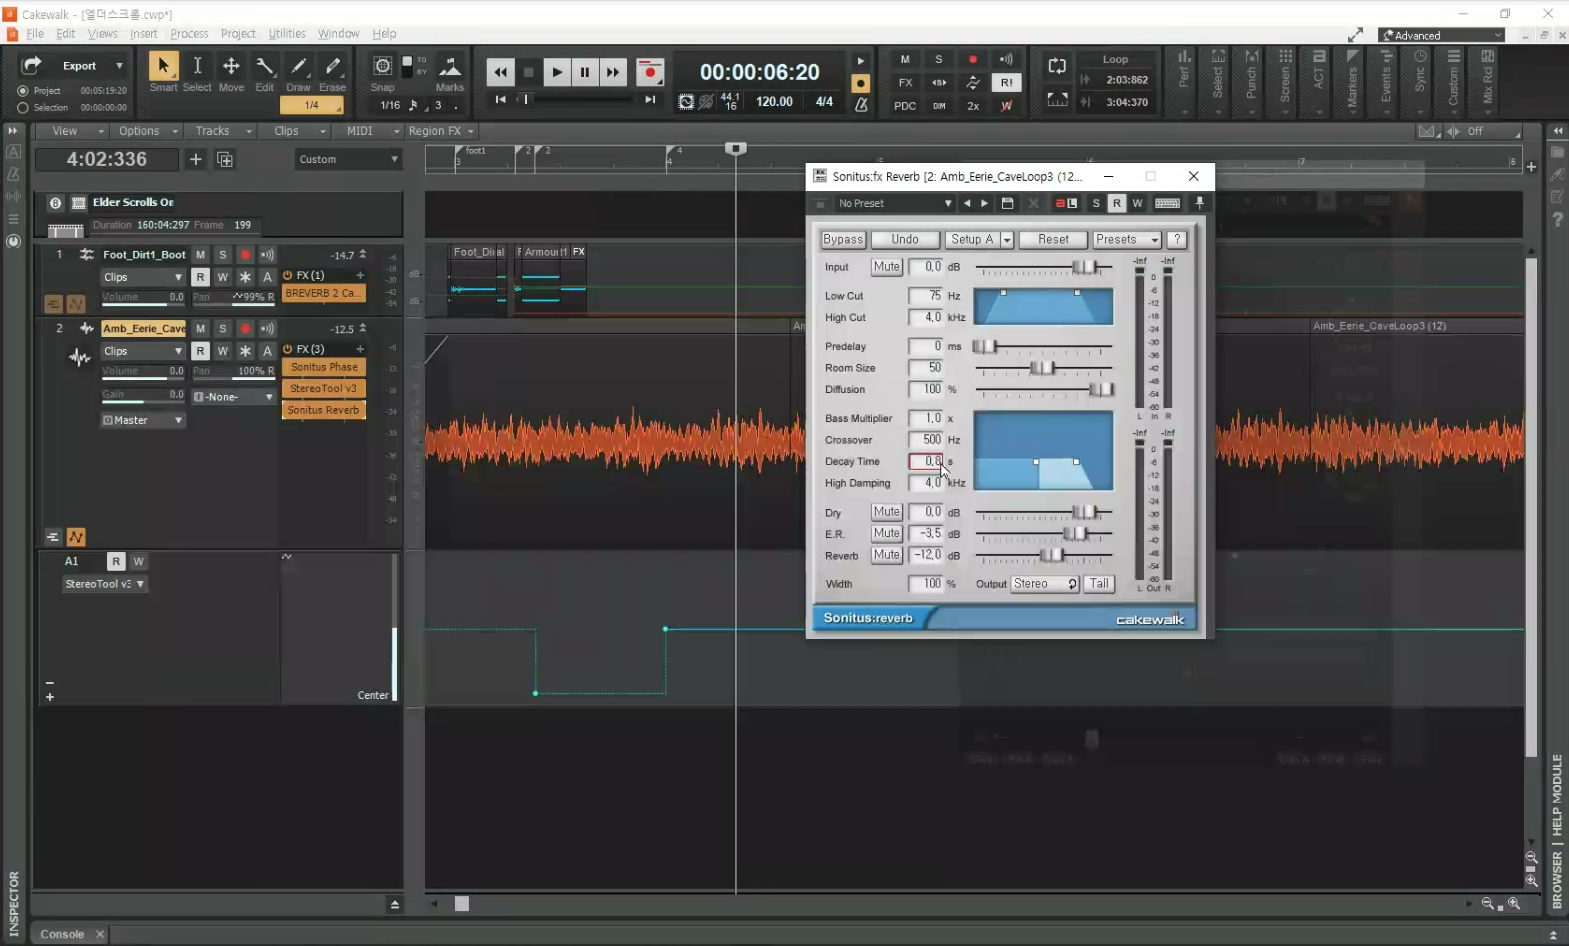Start playback with Play button
Image resolution: width=1569 pixels, height=946 pixels.
[x=556, y=72]
